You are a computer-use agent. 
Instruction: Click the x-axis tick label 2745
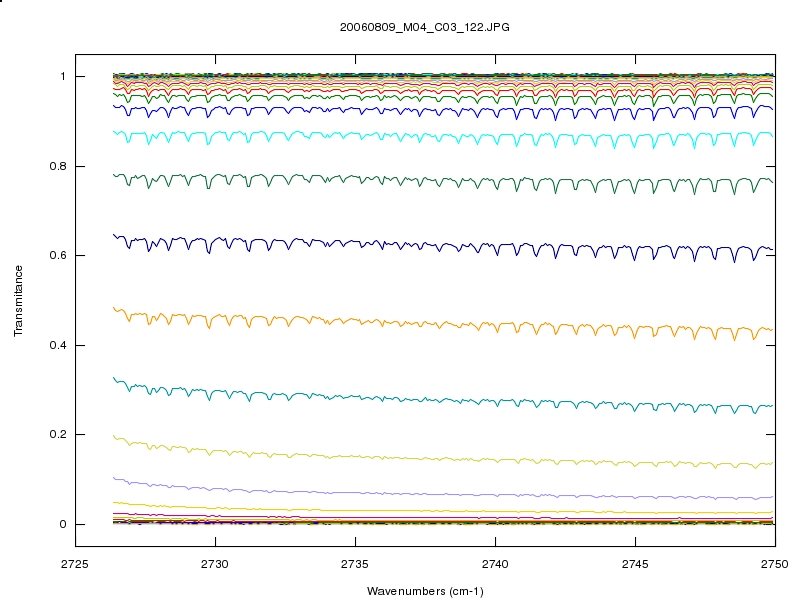click(x=635, y=564)
